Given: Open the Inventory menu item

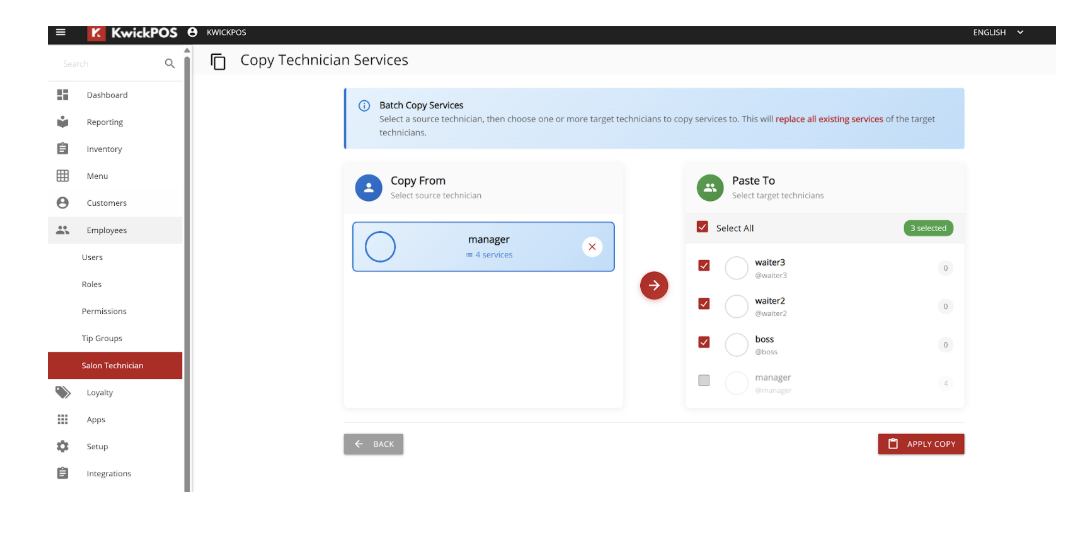Looking at the screenshot, I should coord(115,149).
